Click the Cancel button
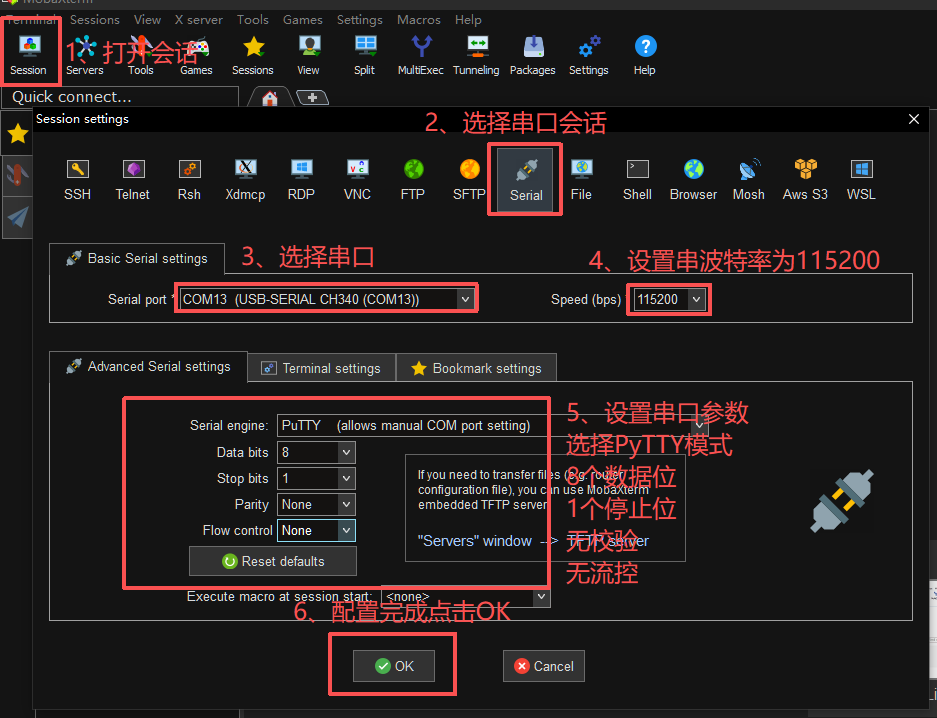This screenshot has height=718, width=937. pyautogui.click(x=544, y=666)
